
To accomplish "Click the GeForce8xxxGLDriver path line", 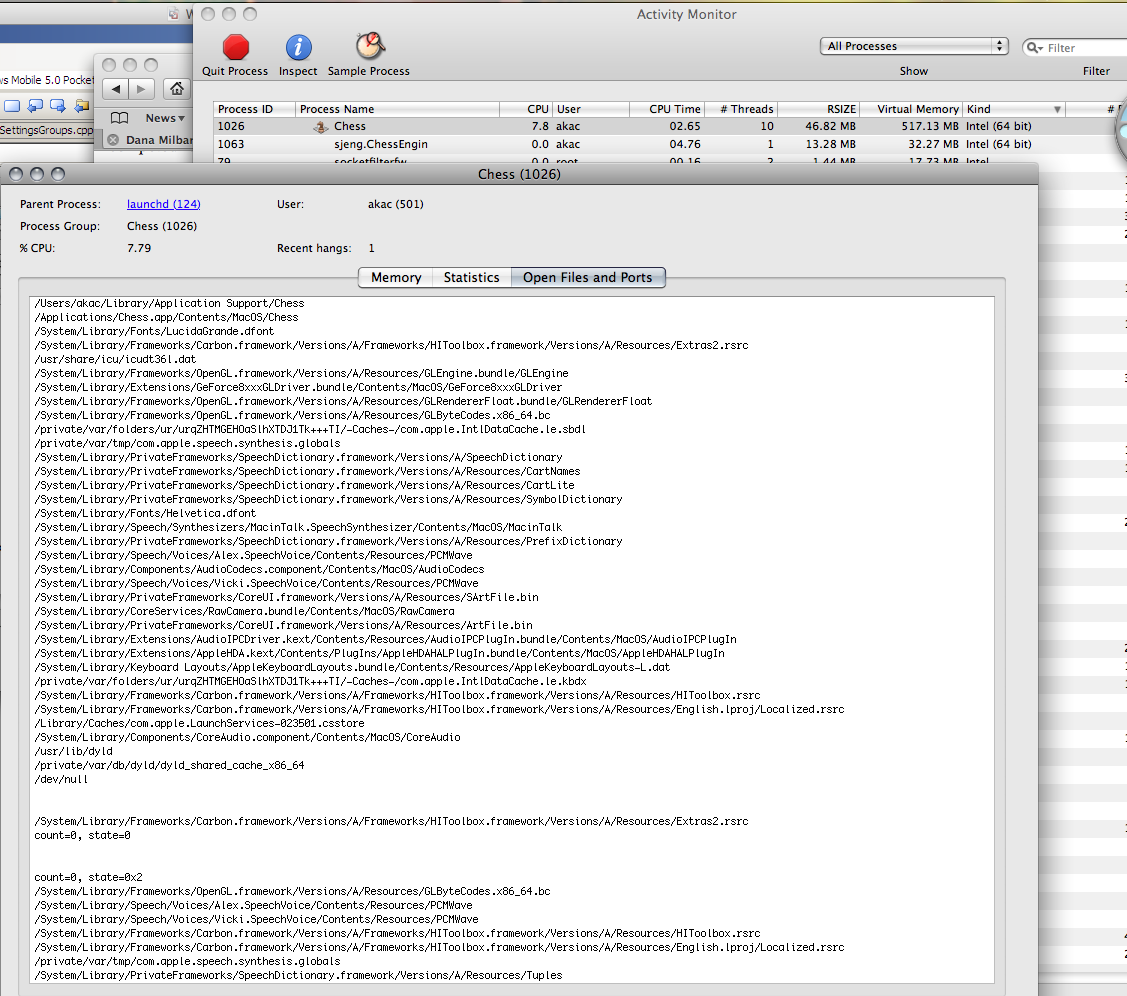I will coord(298,387).
